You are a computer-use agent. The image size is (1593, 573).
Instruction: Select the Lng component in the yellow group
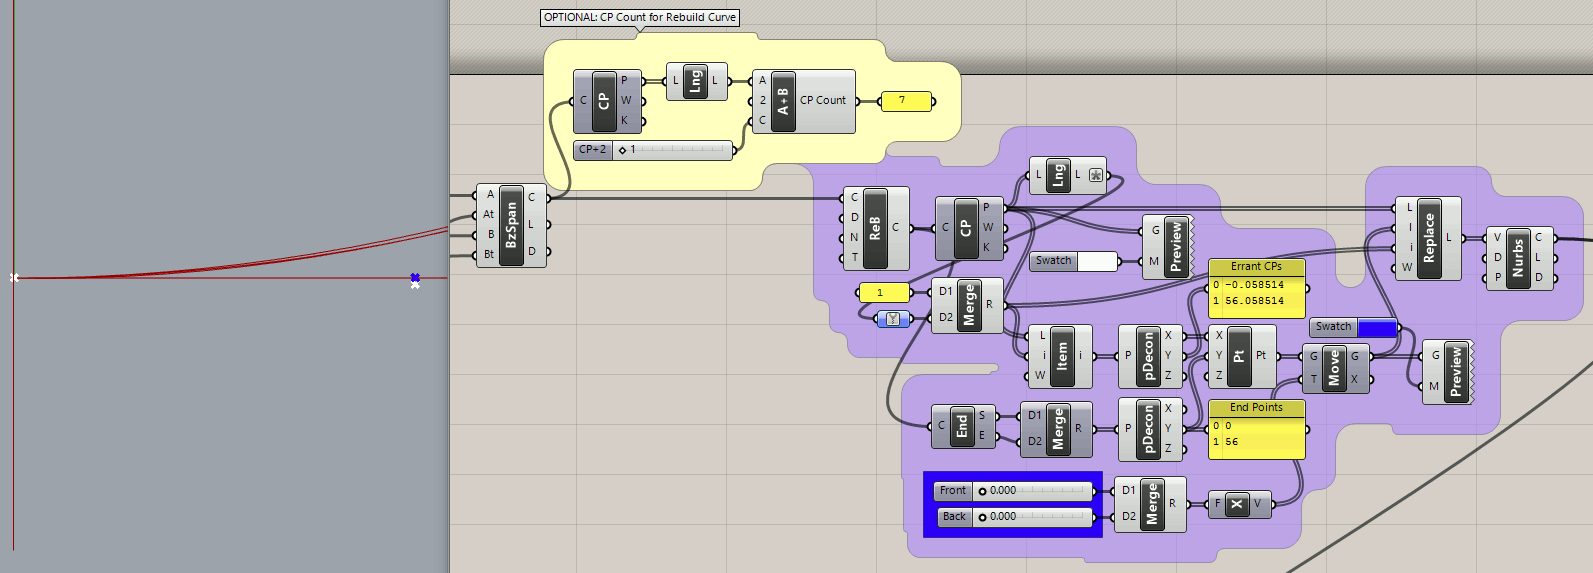coord(696,81)
